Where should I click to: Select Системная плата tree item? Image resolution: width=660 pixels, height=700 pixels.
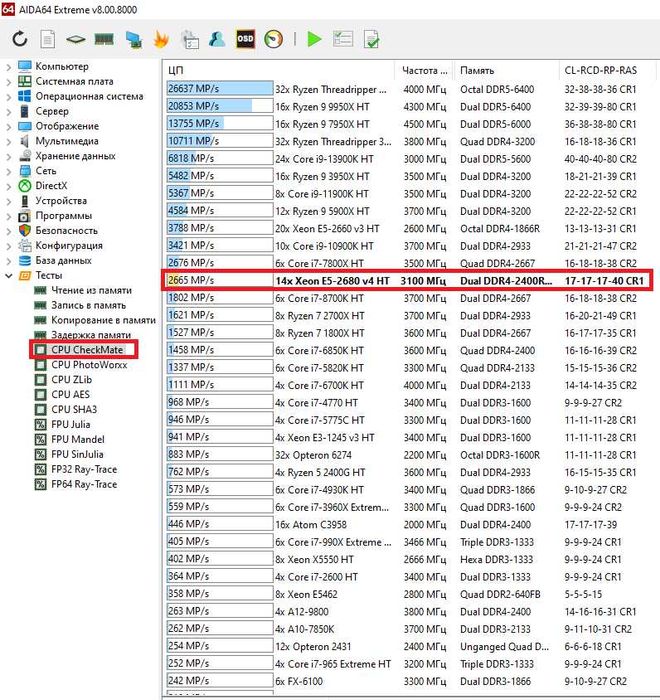(x=74, y=81)
